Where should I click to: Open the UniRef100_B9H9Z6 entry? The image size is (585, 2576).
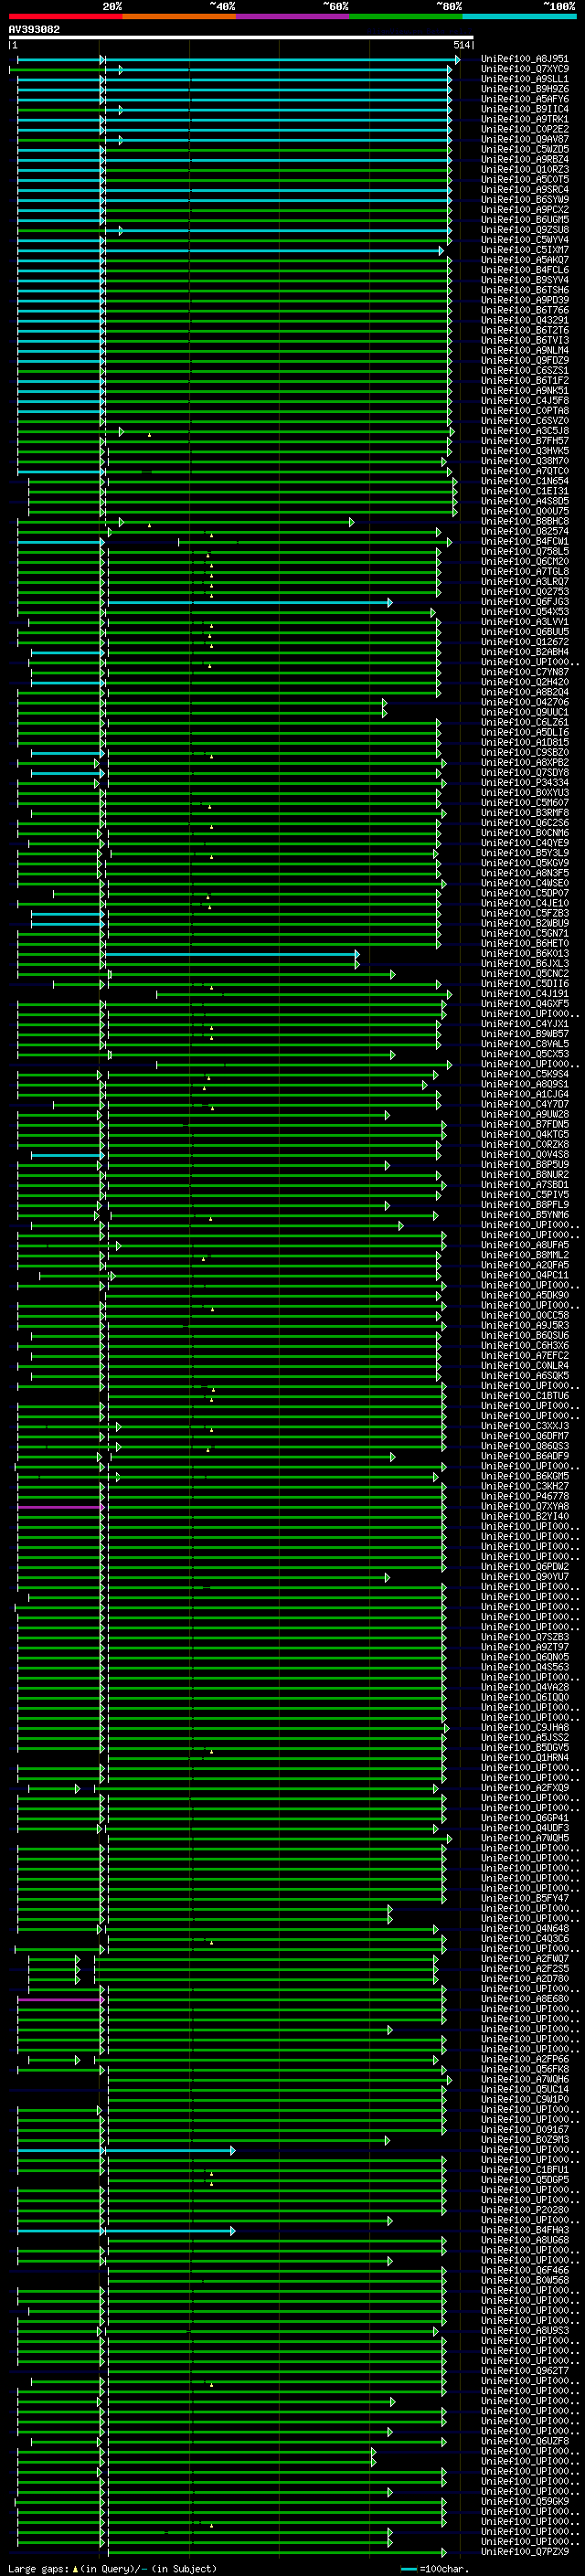[x=525, y=89]
